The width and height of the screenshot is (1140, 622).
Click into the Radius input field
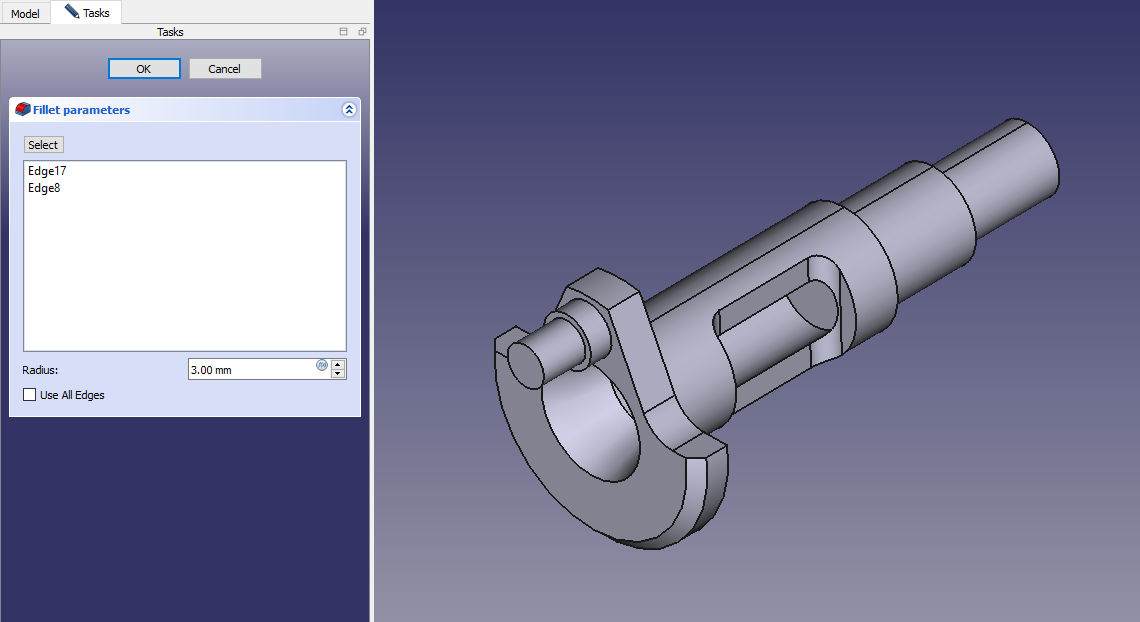(250, 370)
